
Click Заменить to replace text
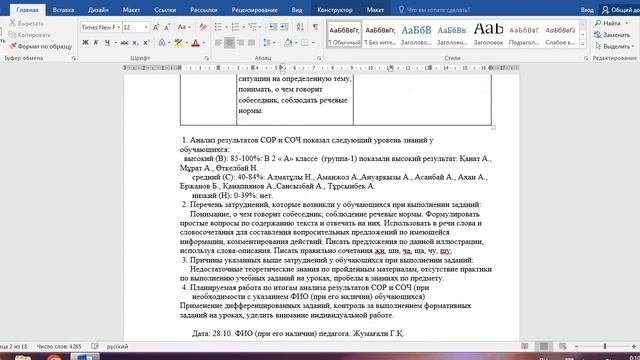pos(612,35)
